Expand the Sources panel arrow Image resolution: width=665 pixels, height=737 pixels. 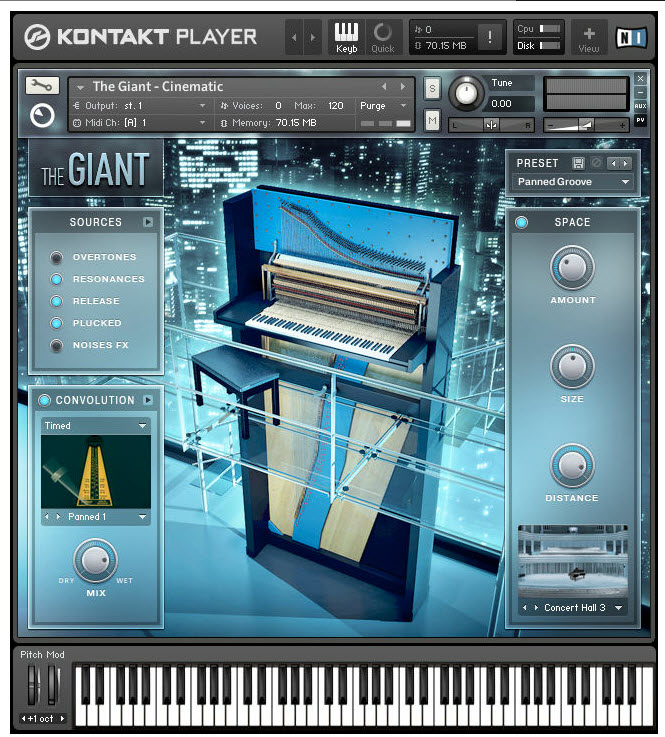tap(148, 222)
